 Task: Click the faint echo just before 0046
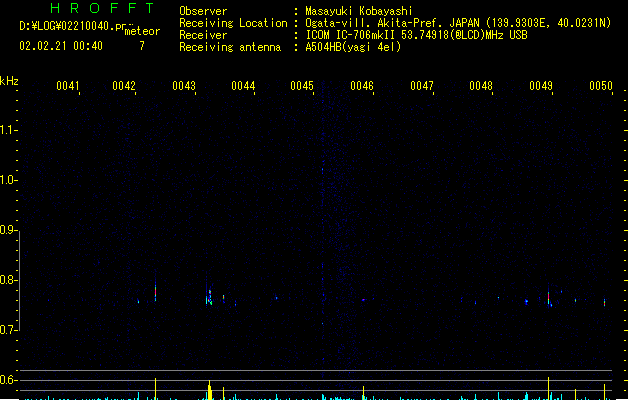[x=363, y=299]
